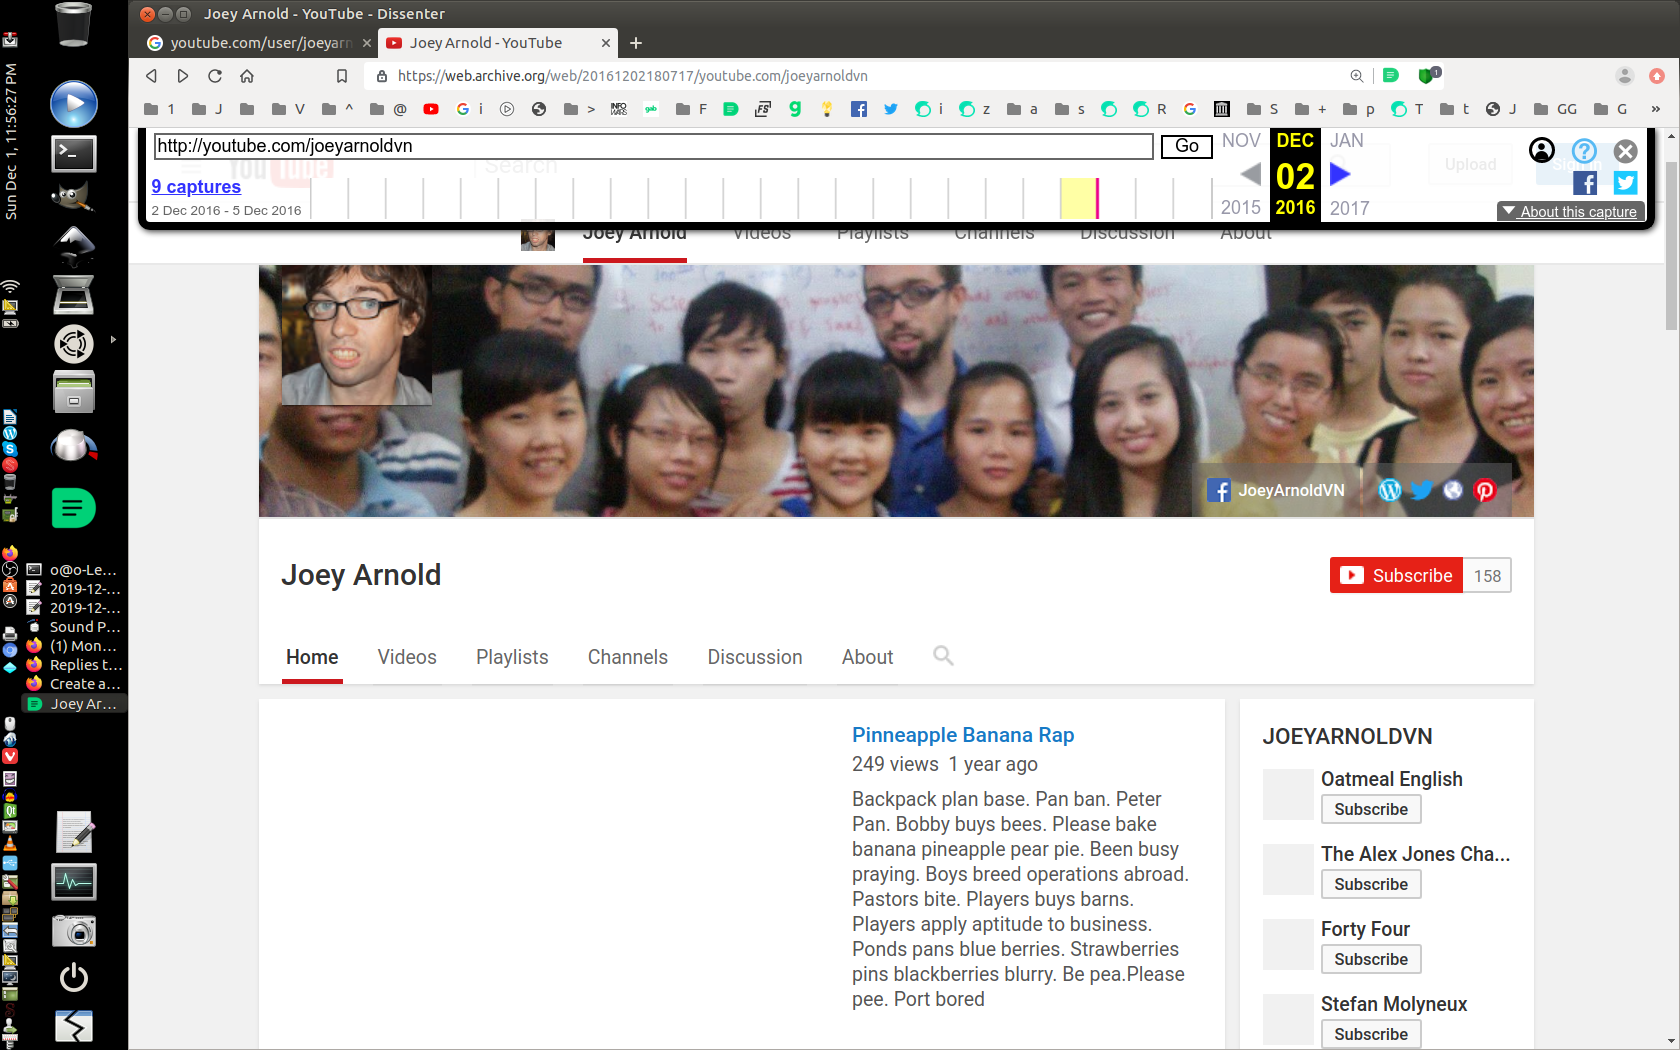This screenshot has height=1050, width=1680.
Task: Go forward with browser forward arrow
Action: click(183, 76)
